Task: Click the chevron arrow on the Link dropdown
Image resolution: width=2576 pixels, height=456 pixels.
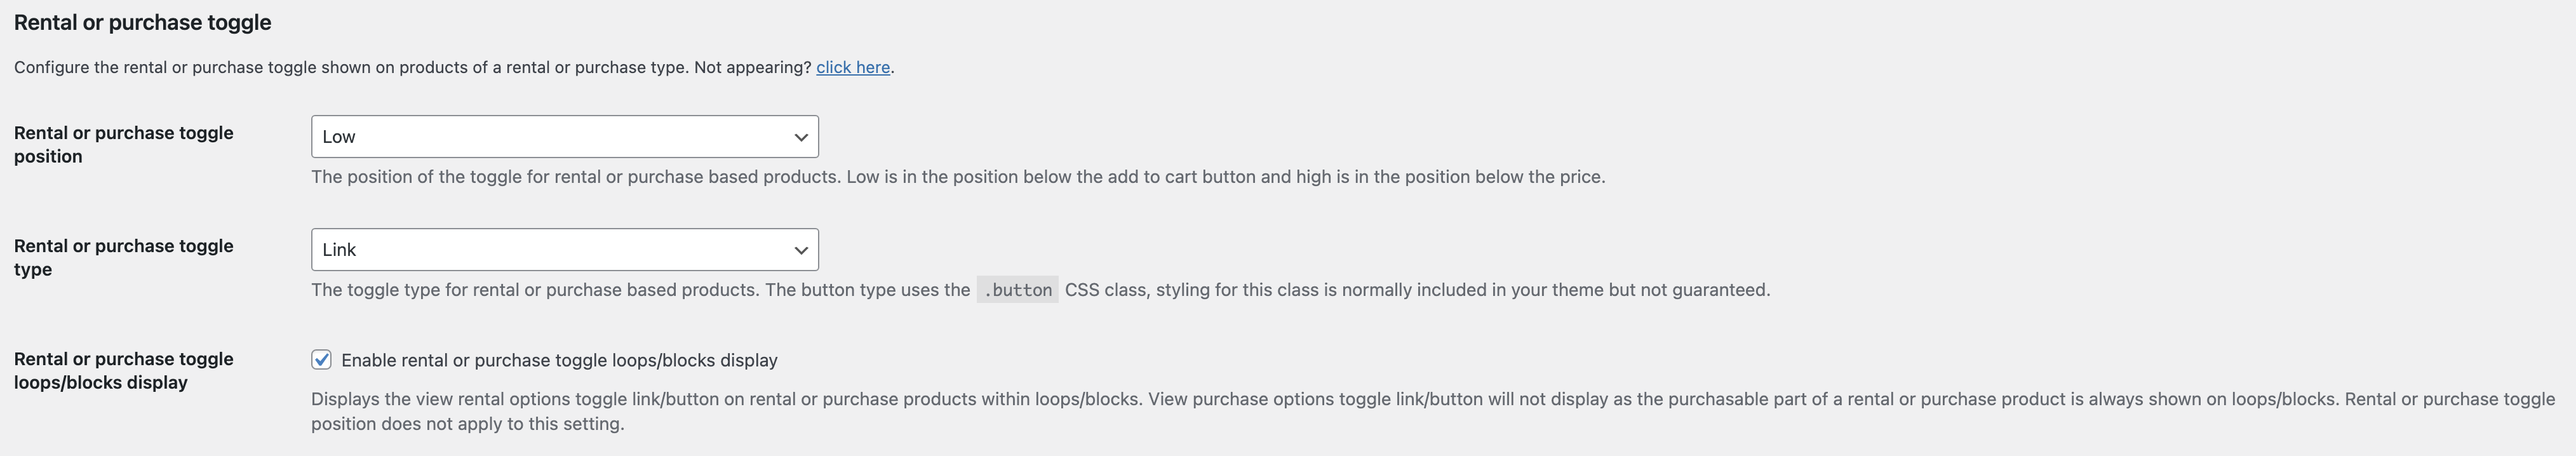Action: (x=800, y=250)
